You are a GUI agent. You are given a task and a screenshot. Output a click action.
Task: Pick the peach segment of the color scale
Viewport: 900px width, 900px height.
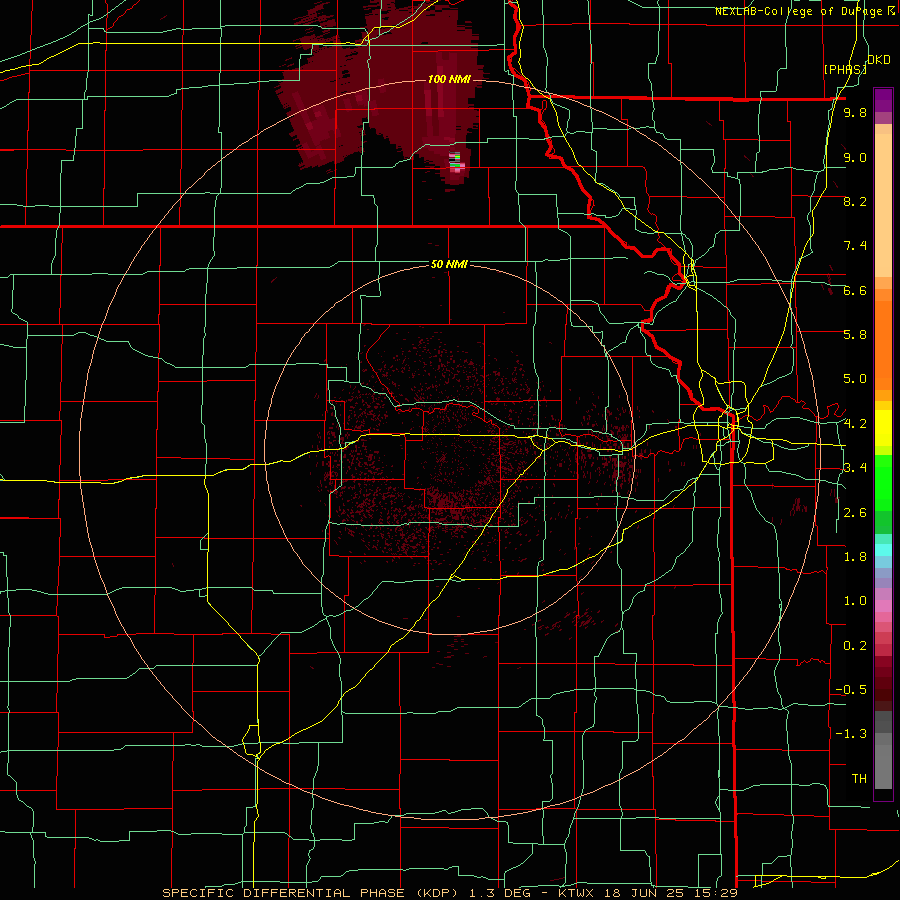(x=883, y=201)
